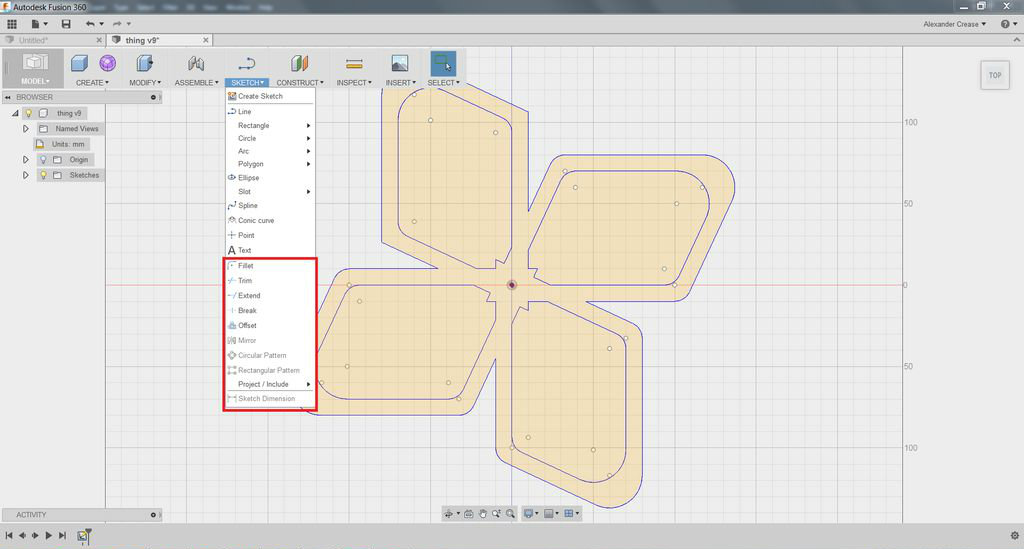The height and width of the screenshot is (549, 1024).
Task: Click the Select window-selection icon
Action: (443, 63)
